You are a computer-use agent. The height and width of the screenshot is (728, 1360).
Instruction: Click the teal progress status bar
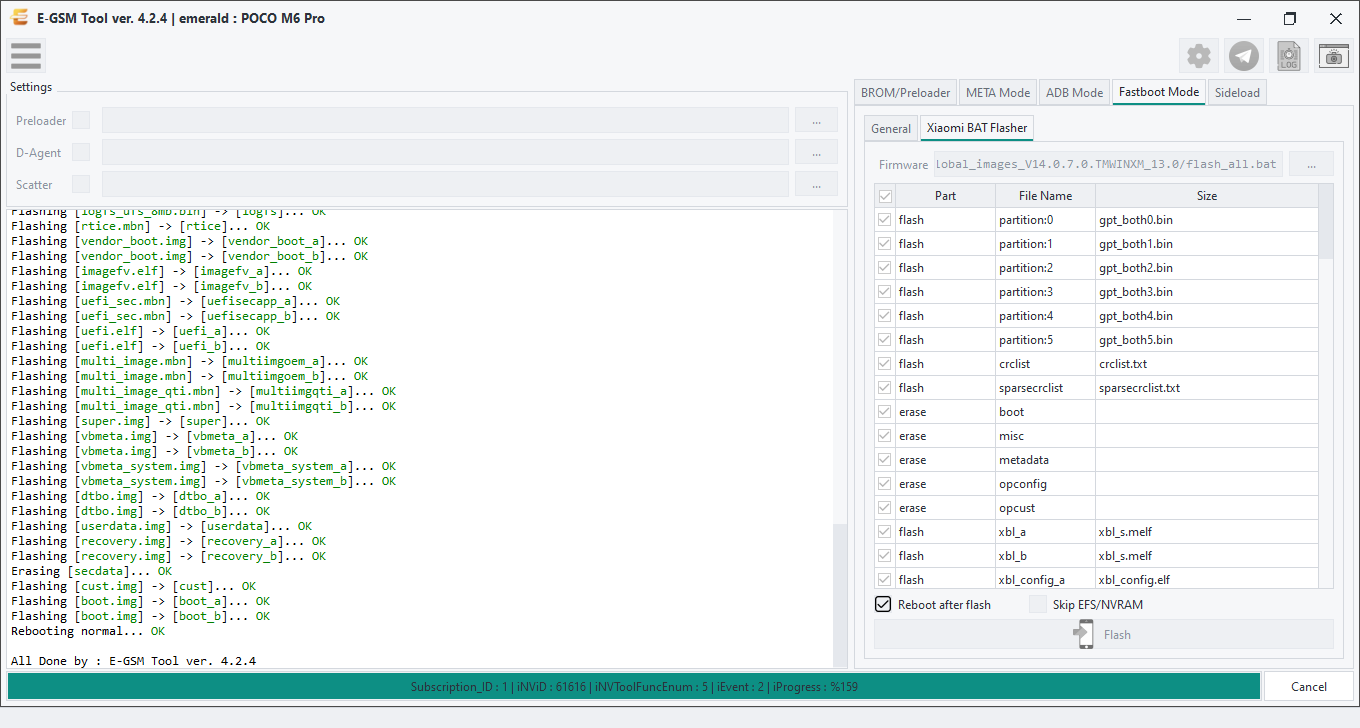(x=634, y=686)
